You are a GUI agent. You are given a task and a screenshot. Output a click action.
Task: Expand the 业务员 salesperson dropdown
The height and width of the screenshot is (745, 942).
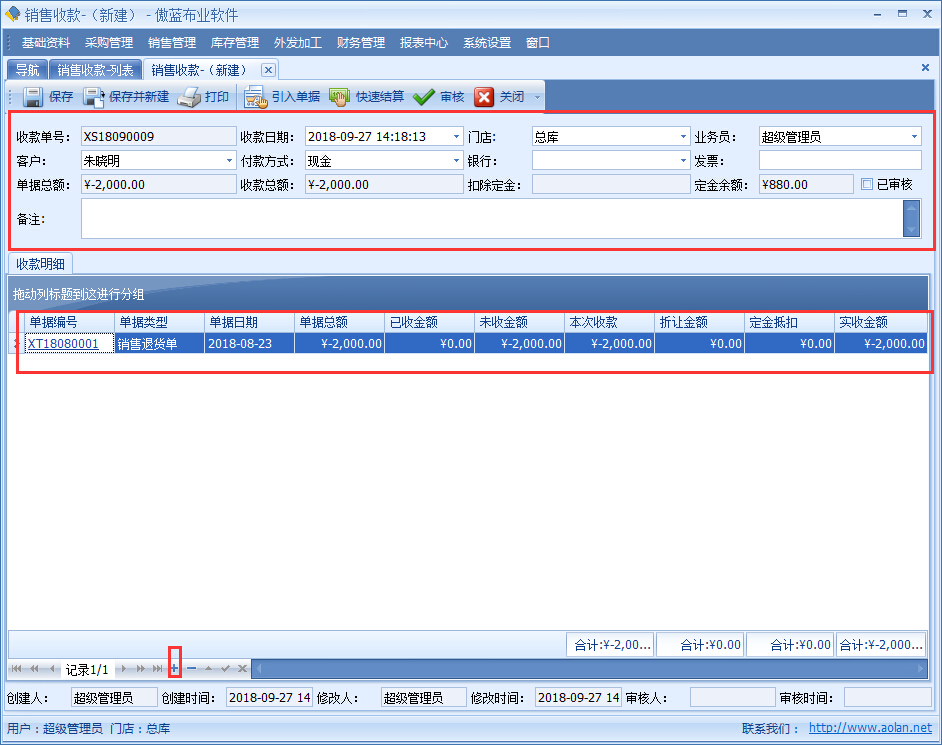coord(914,136)
